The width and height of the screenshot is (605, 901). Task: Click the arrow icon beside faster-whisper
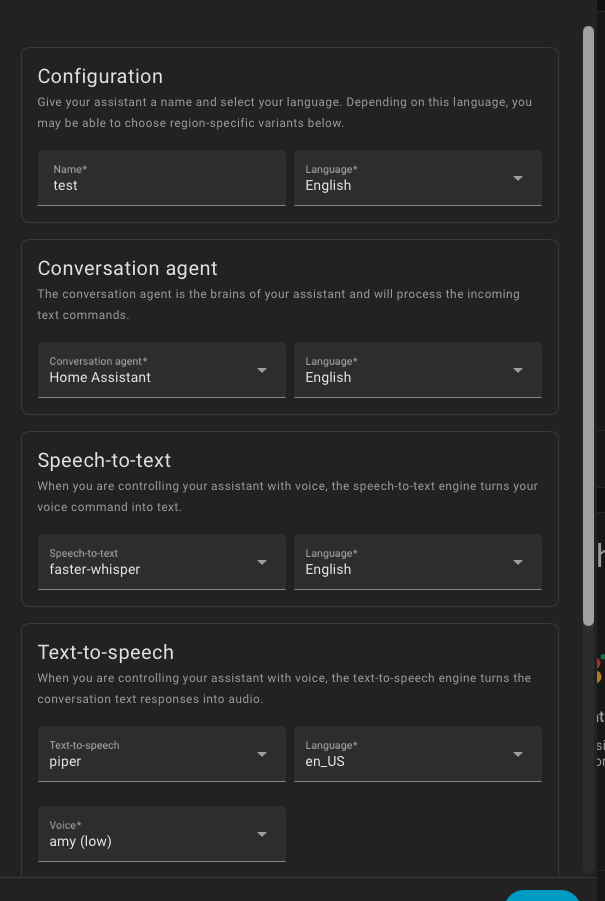tap(262, 562)
